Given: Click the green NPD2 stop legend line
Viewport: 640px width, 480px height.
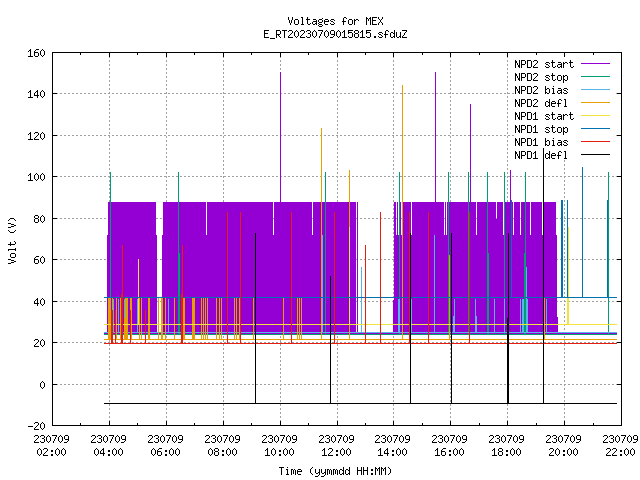Looking at the screenshot, I should pyautogui.click(x=595, y=77).
